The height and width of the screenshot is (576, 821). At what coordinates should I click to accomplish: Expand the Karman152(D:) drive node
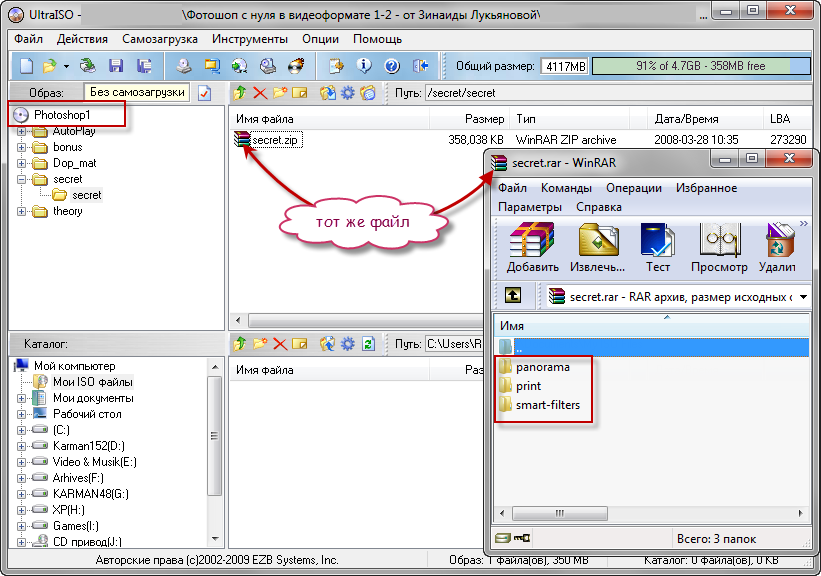21,446
